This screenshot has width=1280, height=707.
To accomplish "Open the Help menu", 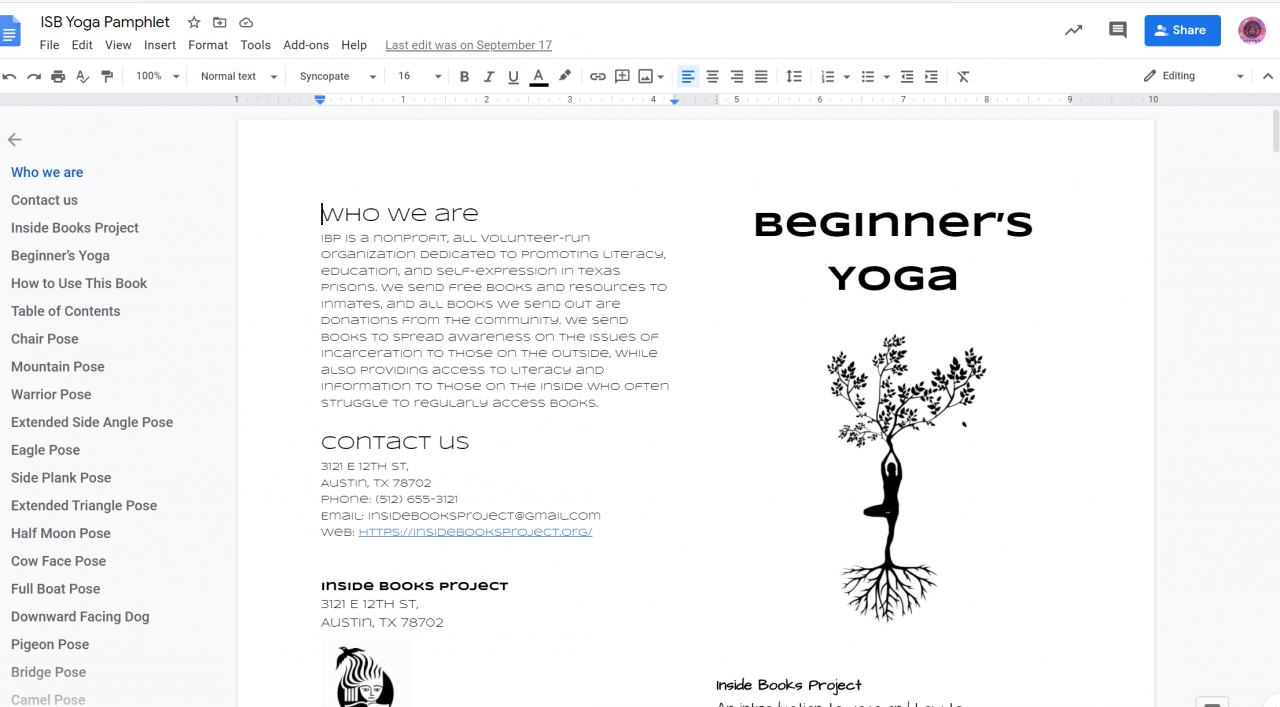I will [354, 45].
